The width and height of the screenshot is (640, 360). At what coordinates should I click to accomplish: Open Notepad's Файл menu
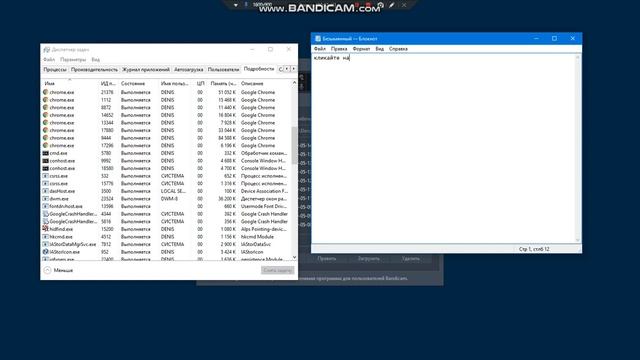pyautogui.click(x=320, y=49)
